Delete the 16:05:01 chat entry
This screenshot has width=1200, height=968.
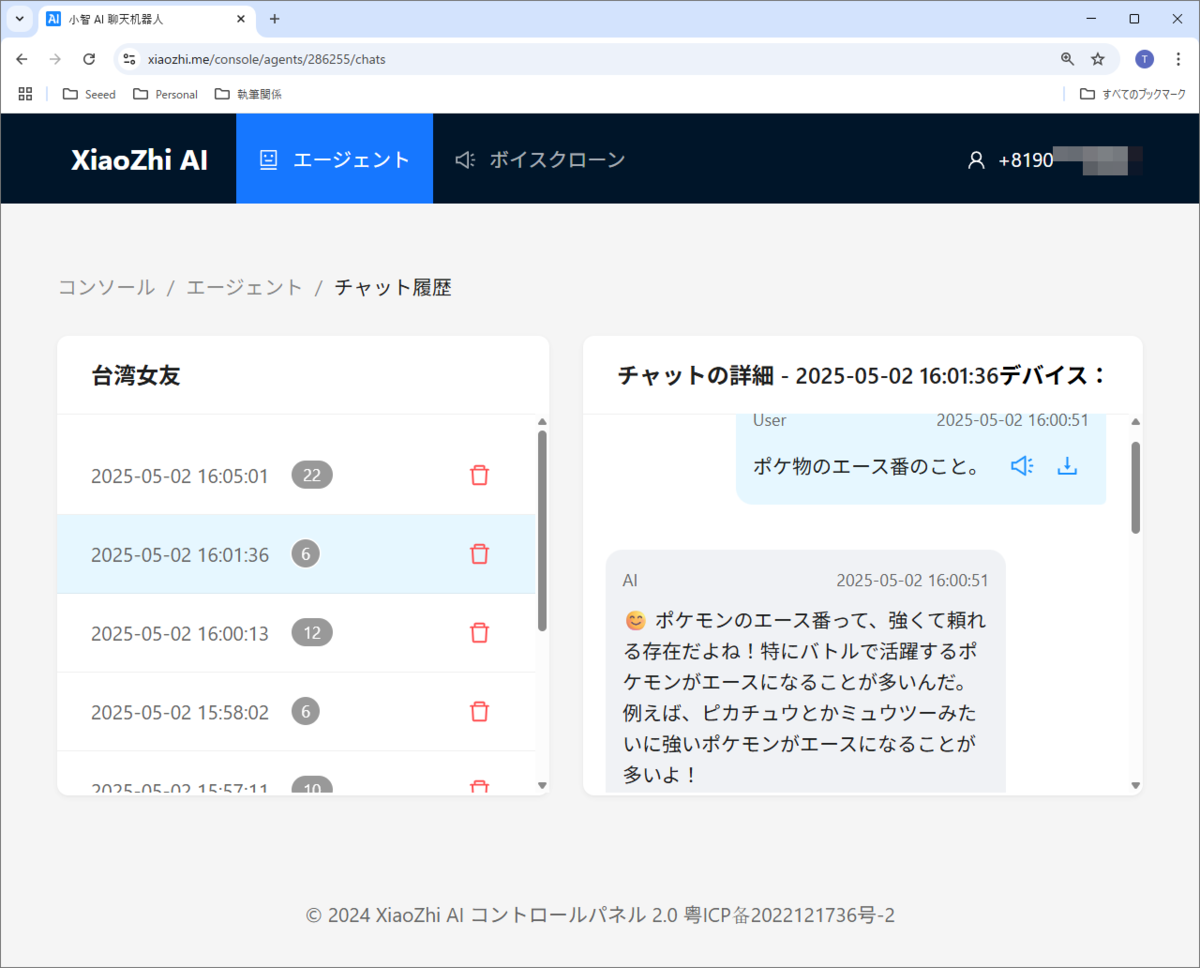coord(480,475)
